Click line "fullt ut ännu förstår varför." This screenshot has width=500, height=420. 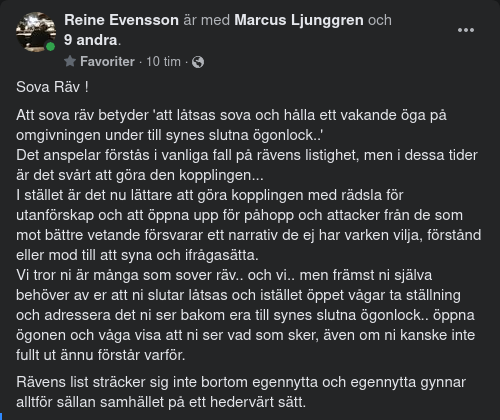coord(100,355)
